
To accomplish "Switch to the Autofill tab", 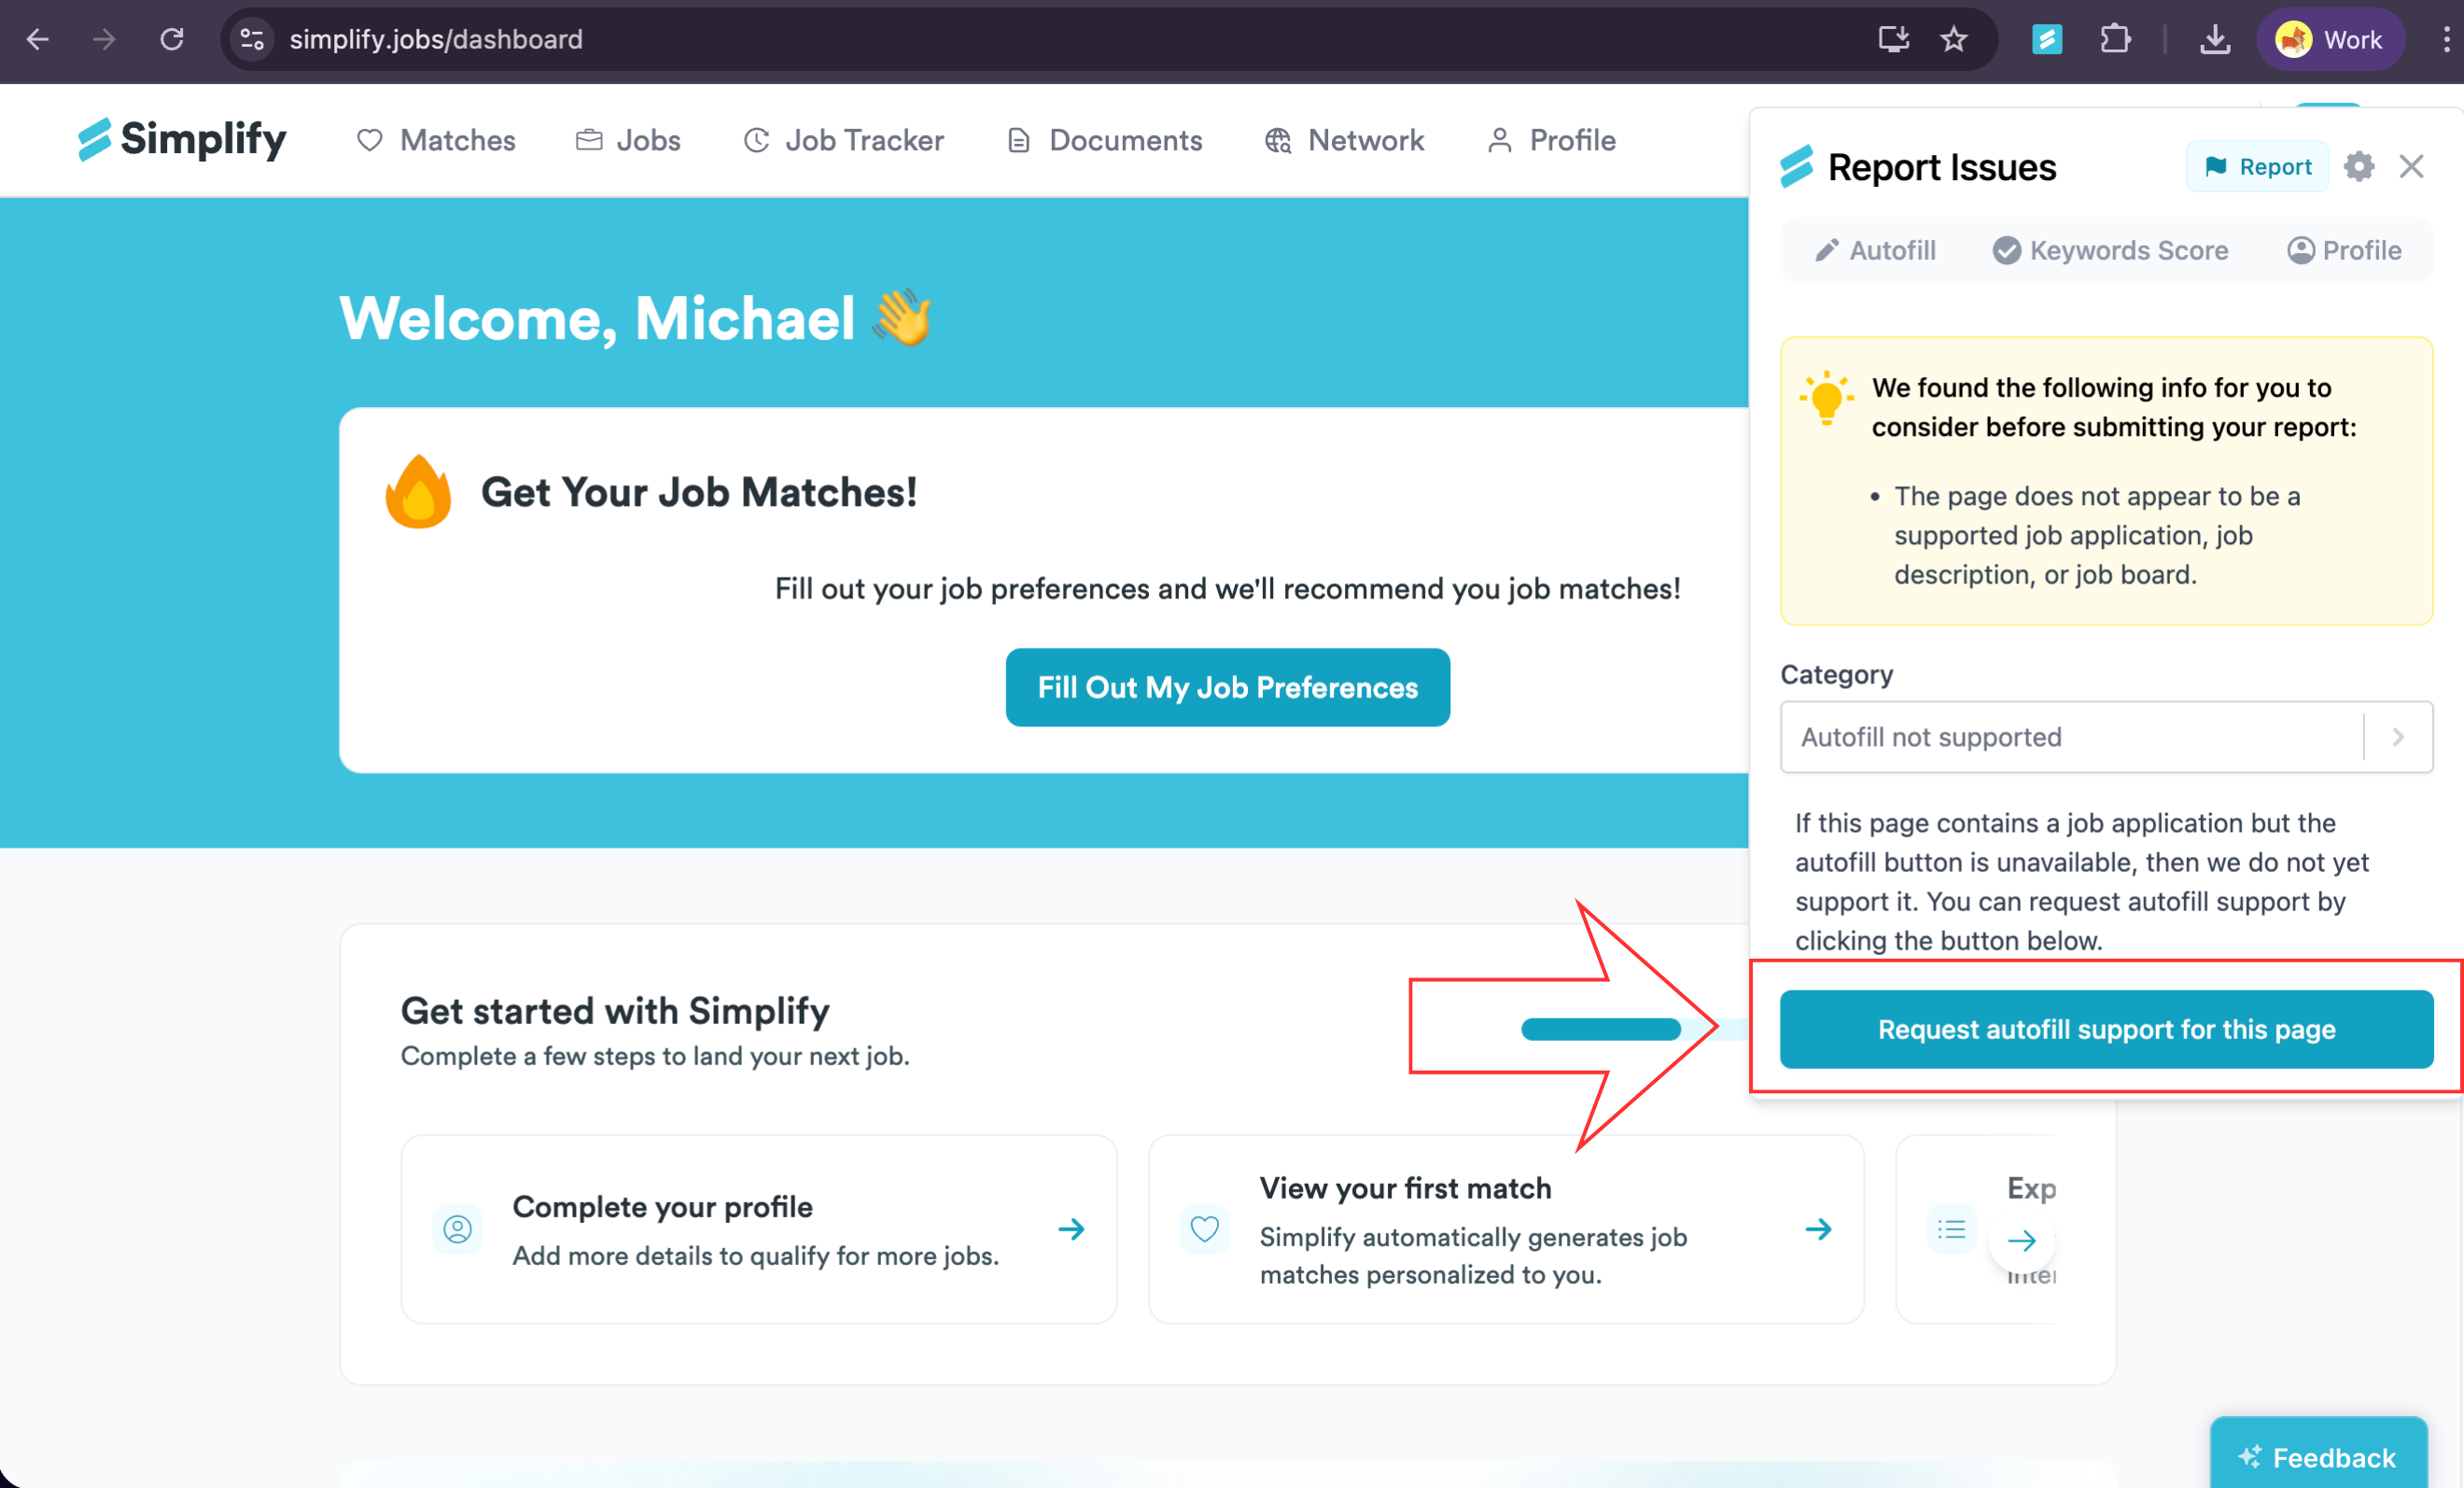I will click(x=1875, y=250).
